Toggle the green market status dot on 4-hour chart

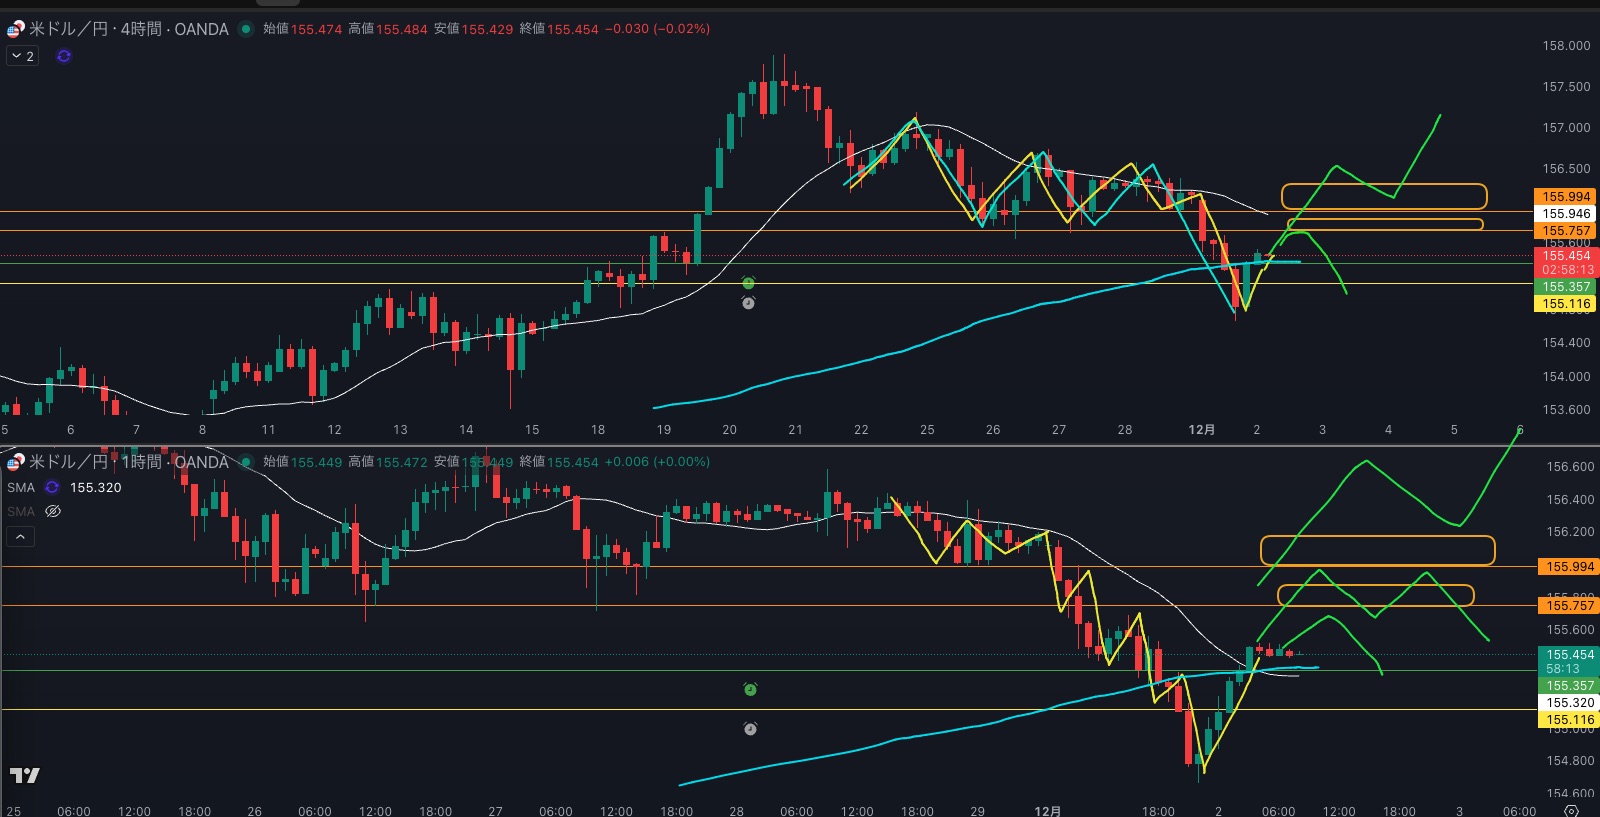click(x=246, y=29)
